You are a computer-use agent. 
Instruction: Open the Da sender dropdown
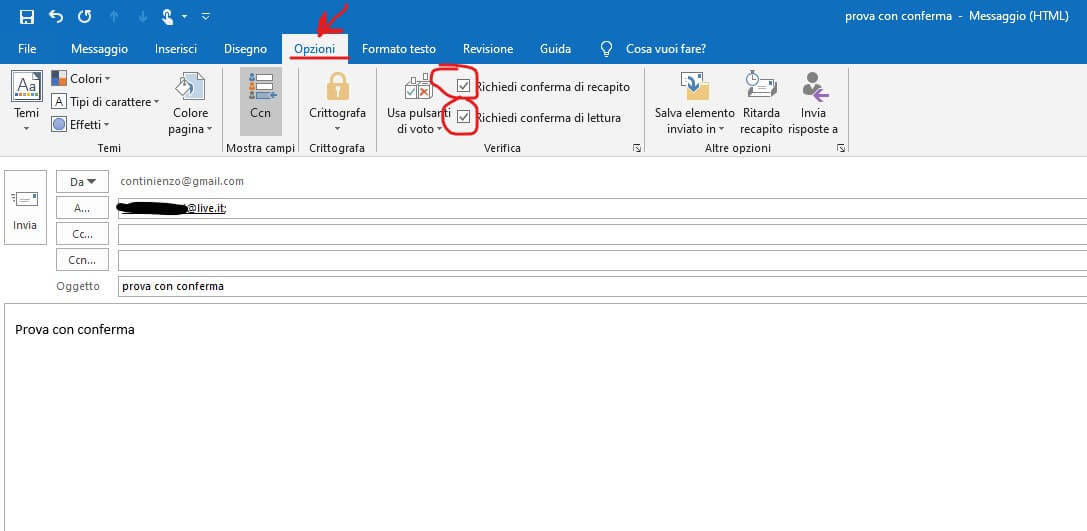82,181
